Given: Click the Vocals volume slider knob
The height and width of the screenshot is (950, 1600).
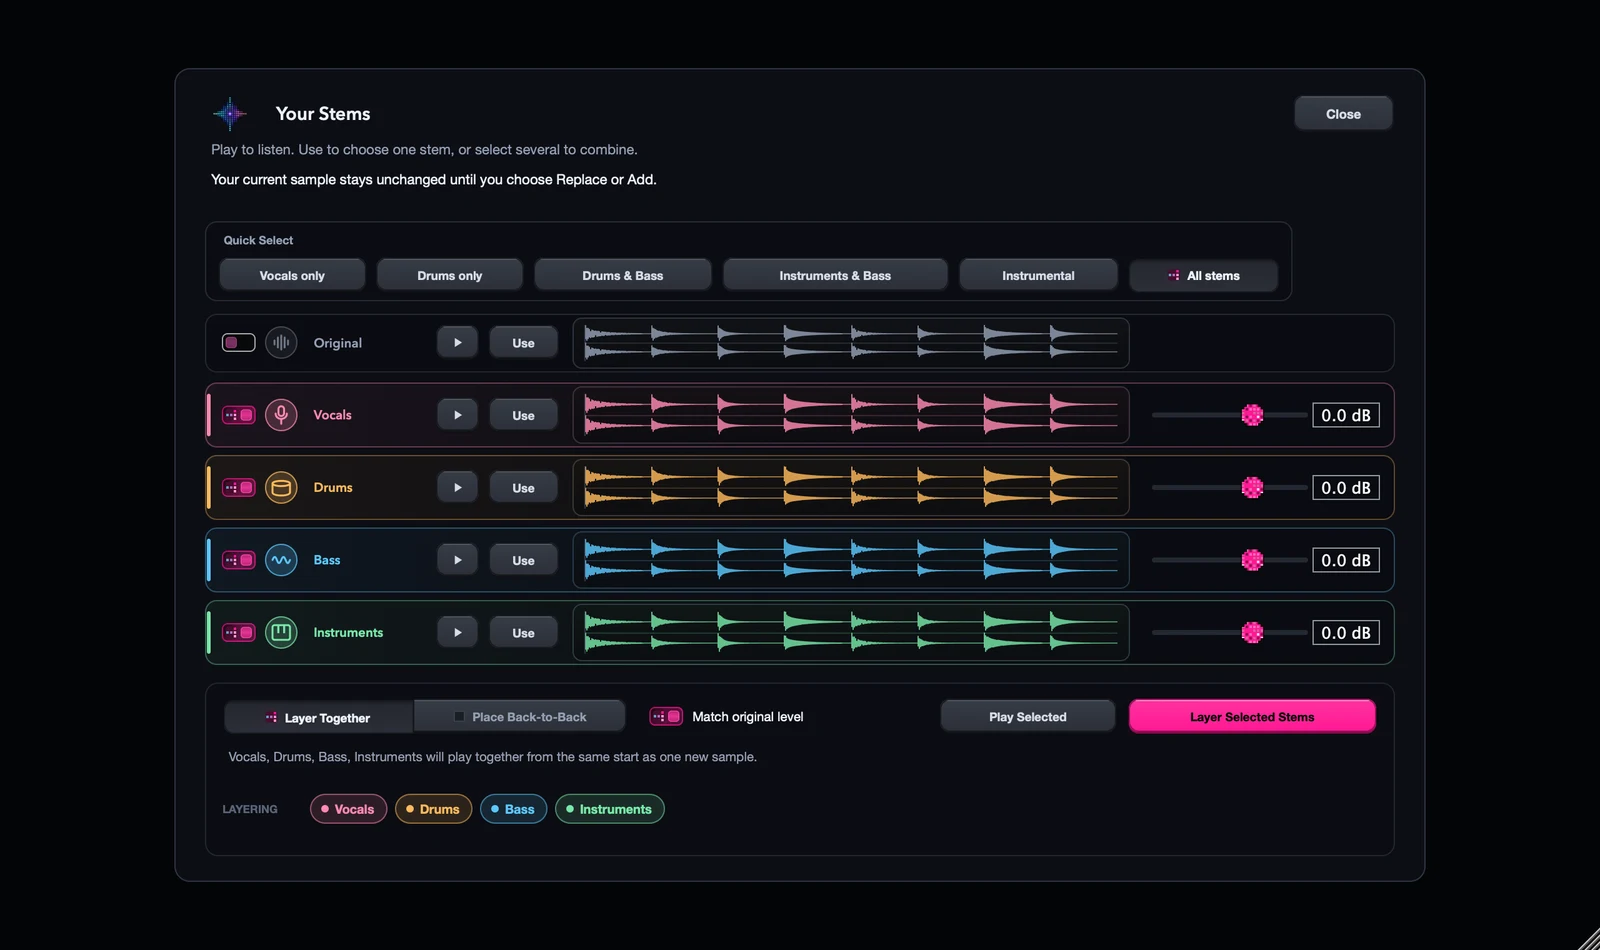Looking at the screenshot, I should pos(1252,415).
